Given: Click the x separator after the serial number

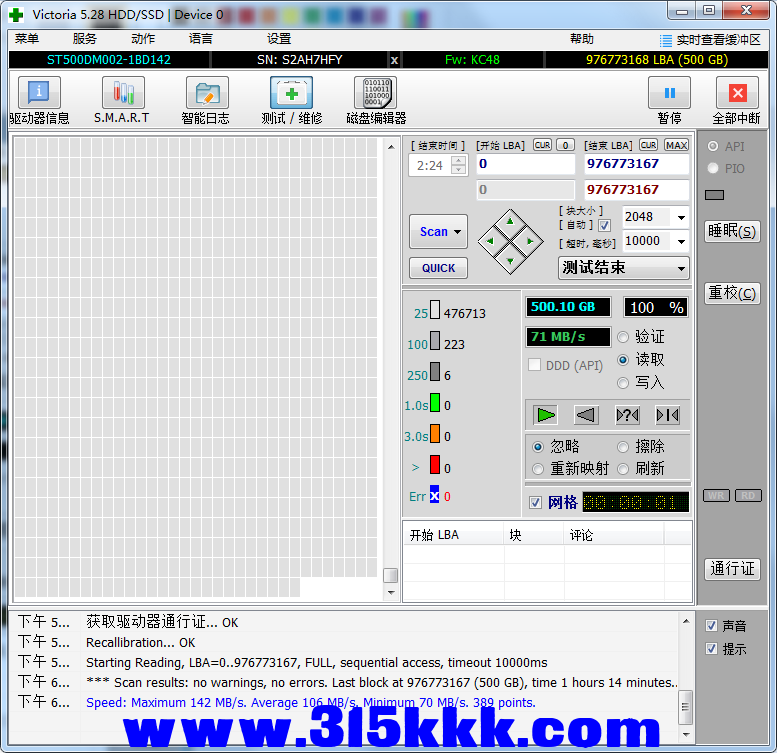Looking at the screenshot, I should click(394, 60).
